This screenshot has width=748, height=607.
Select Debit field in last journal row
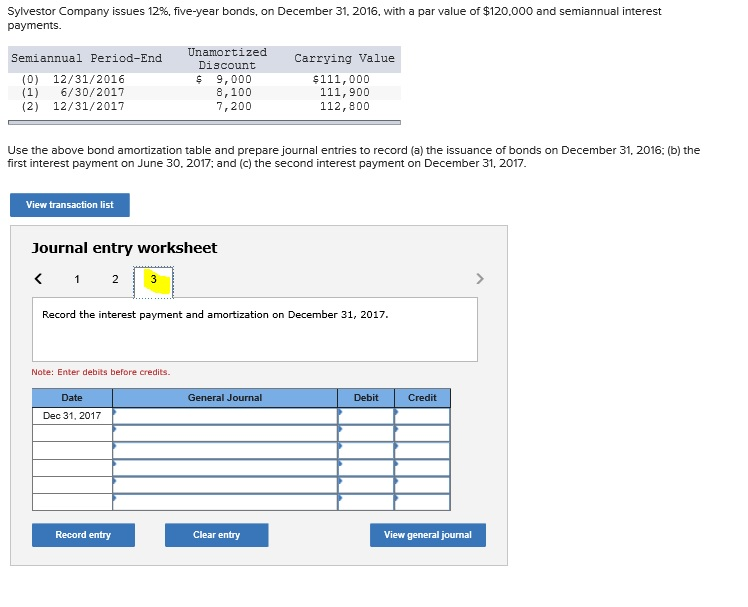click(366, 502)
